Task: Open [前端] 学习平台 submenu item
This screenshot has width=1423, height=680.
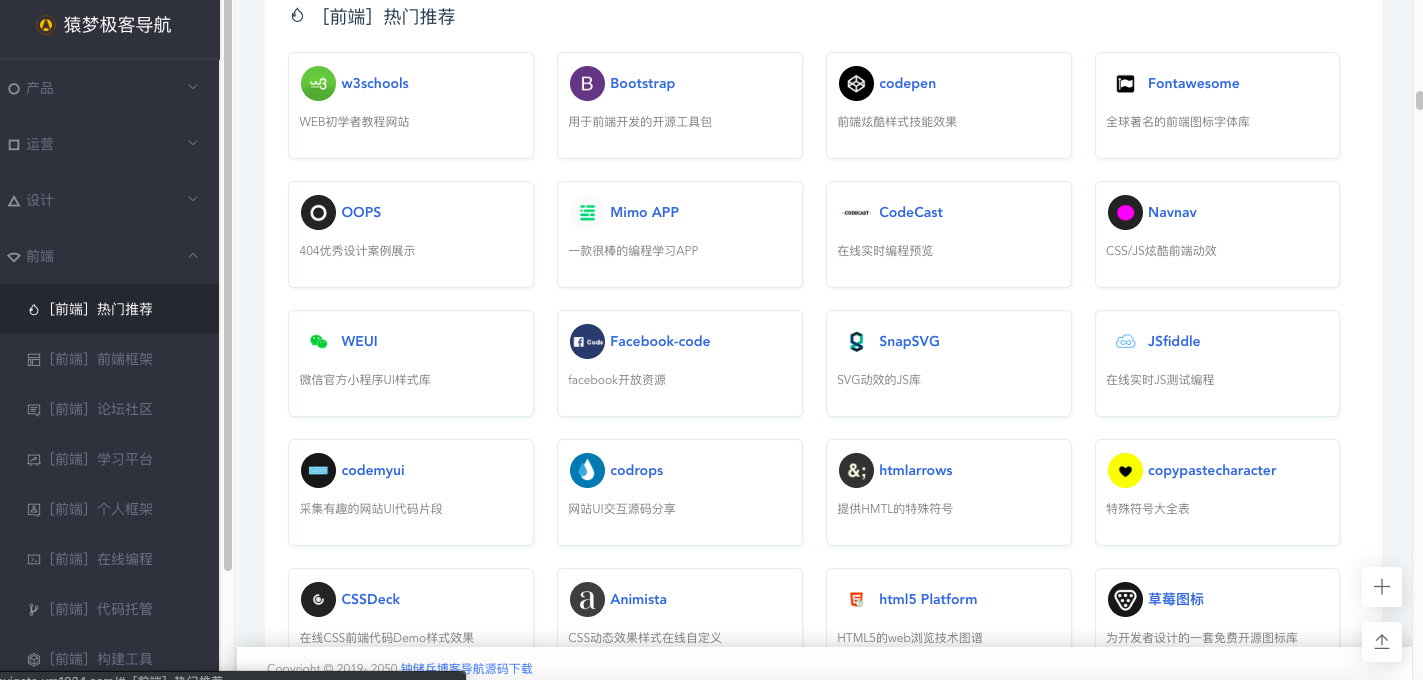Action: click(x=110, y=459)
